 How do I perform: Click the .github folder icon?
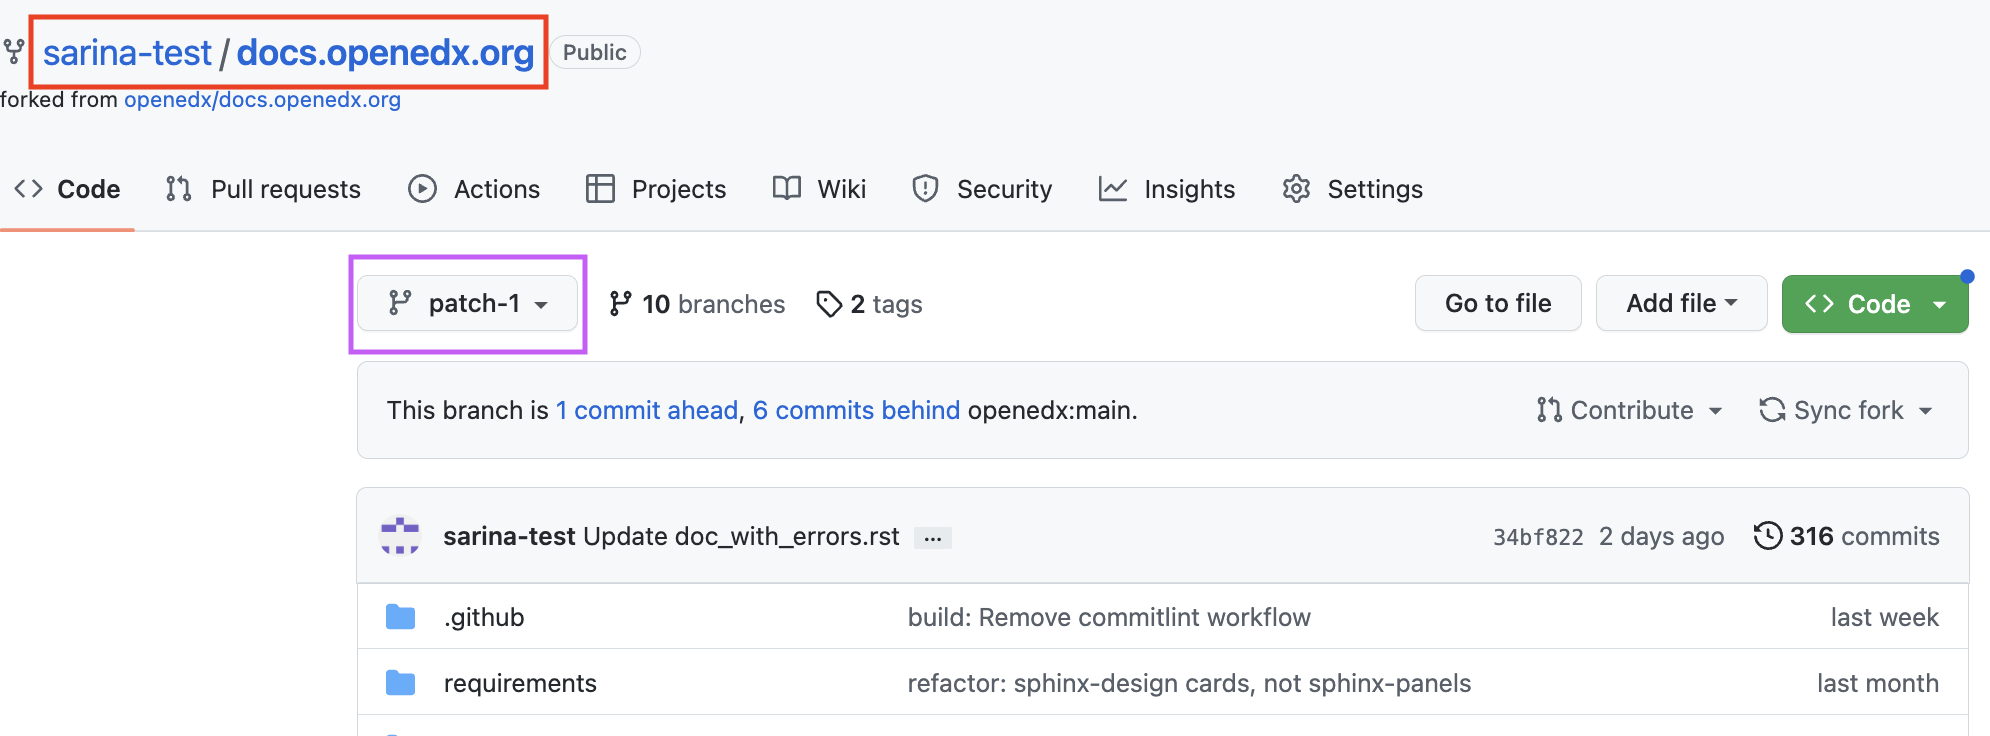[400, 617]
